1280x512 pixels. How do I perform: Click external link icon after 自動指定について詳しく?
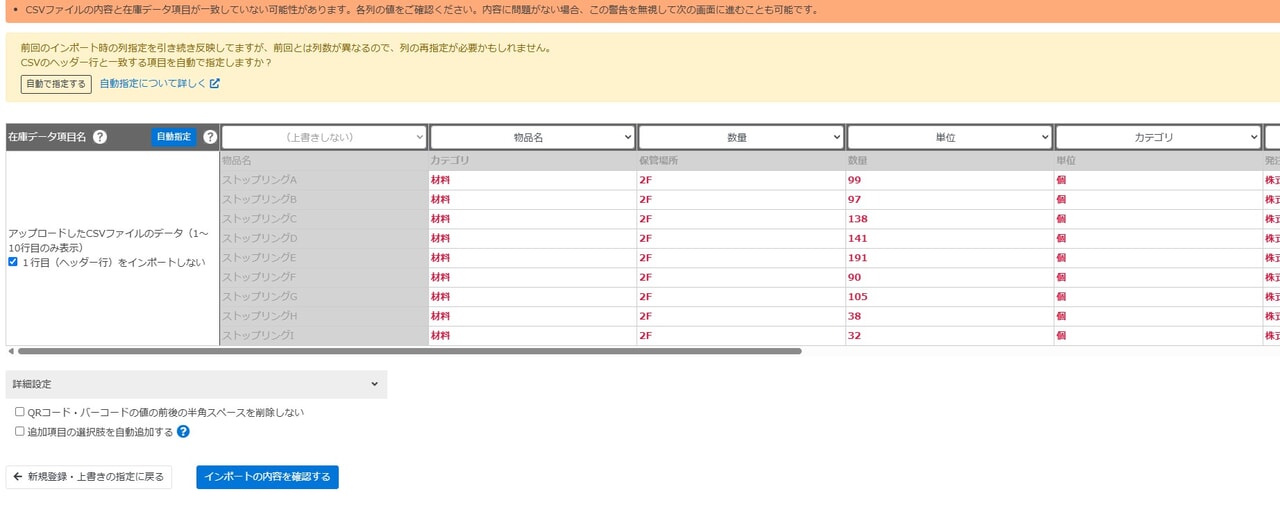tap(215, 84)
